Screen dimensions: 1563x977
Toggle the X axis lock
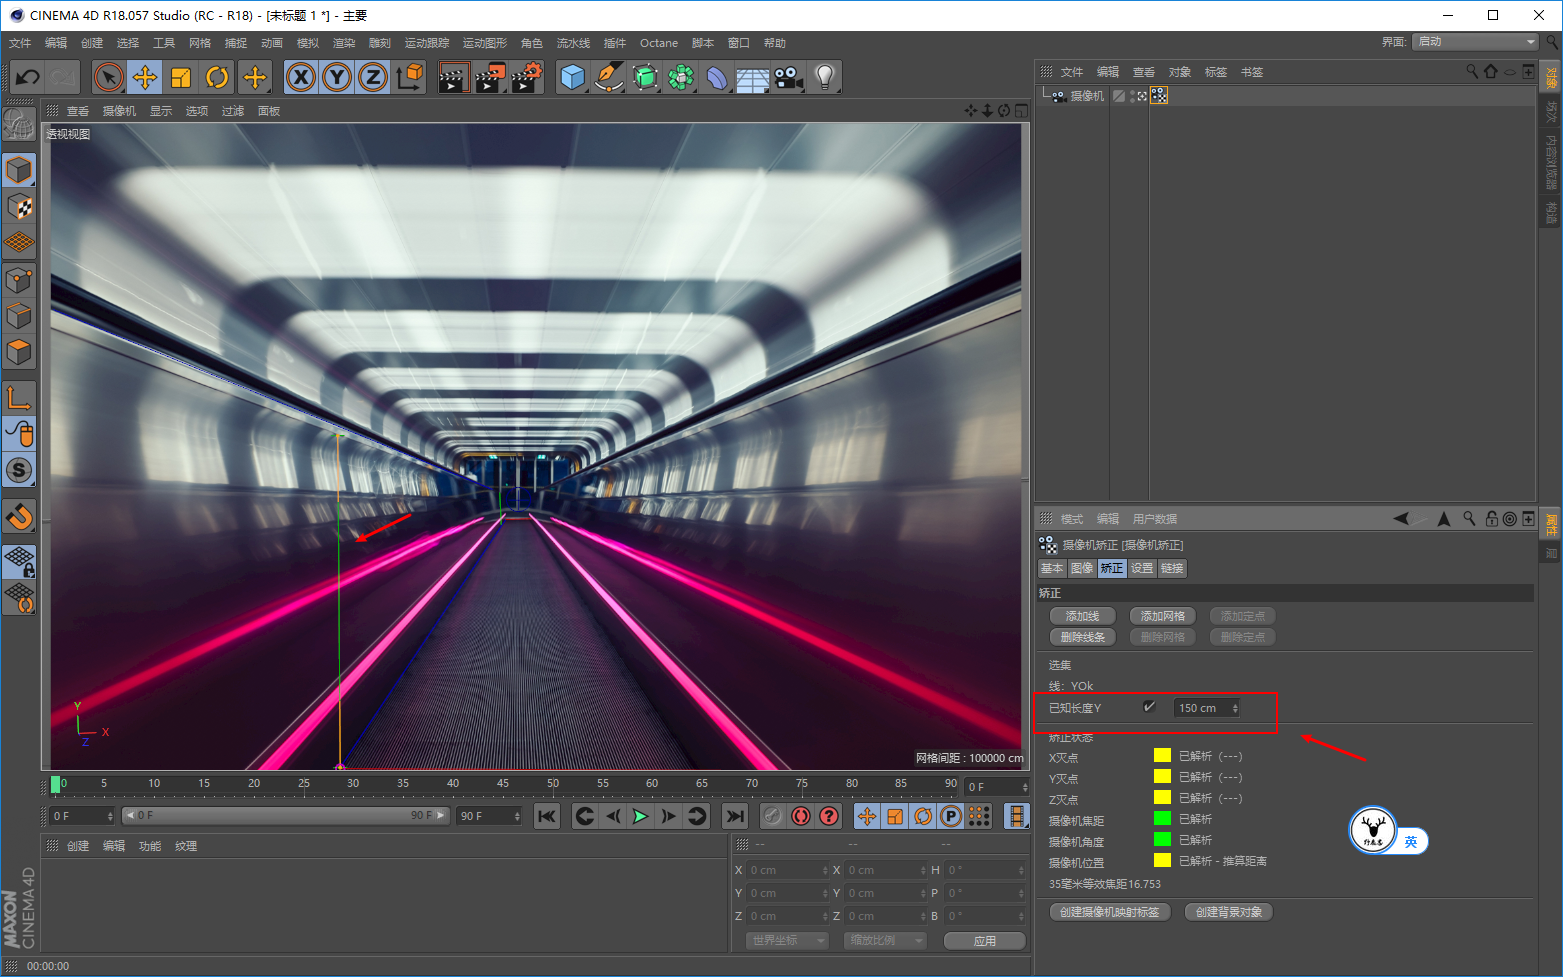tap(301, 77)
